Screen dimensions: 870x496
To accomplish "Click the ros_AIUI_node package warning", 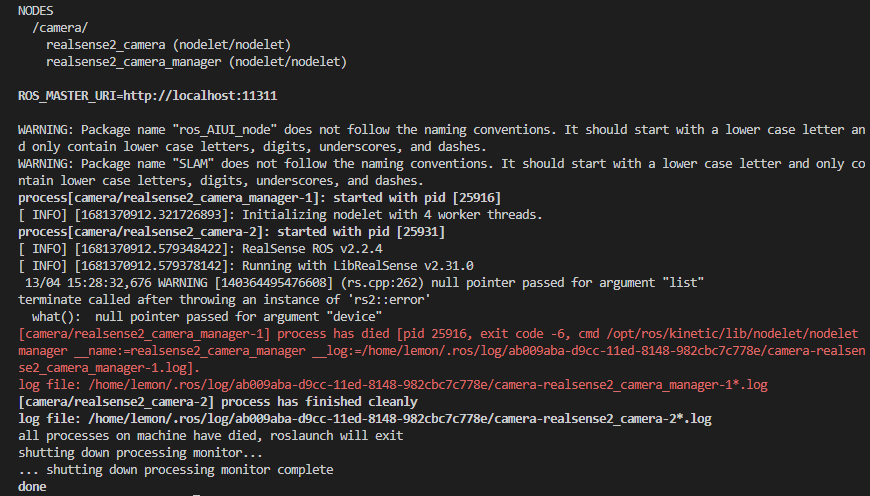I will (x=442, y=138).
